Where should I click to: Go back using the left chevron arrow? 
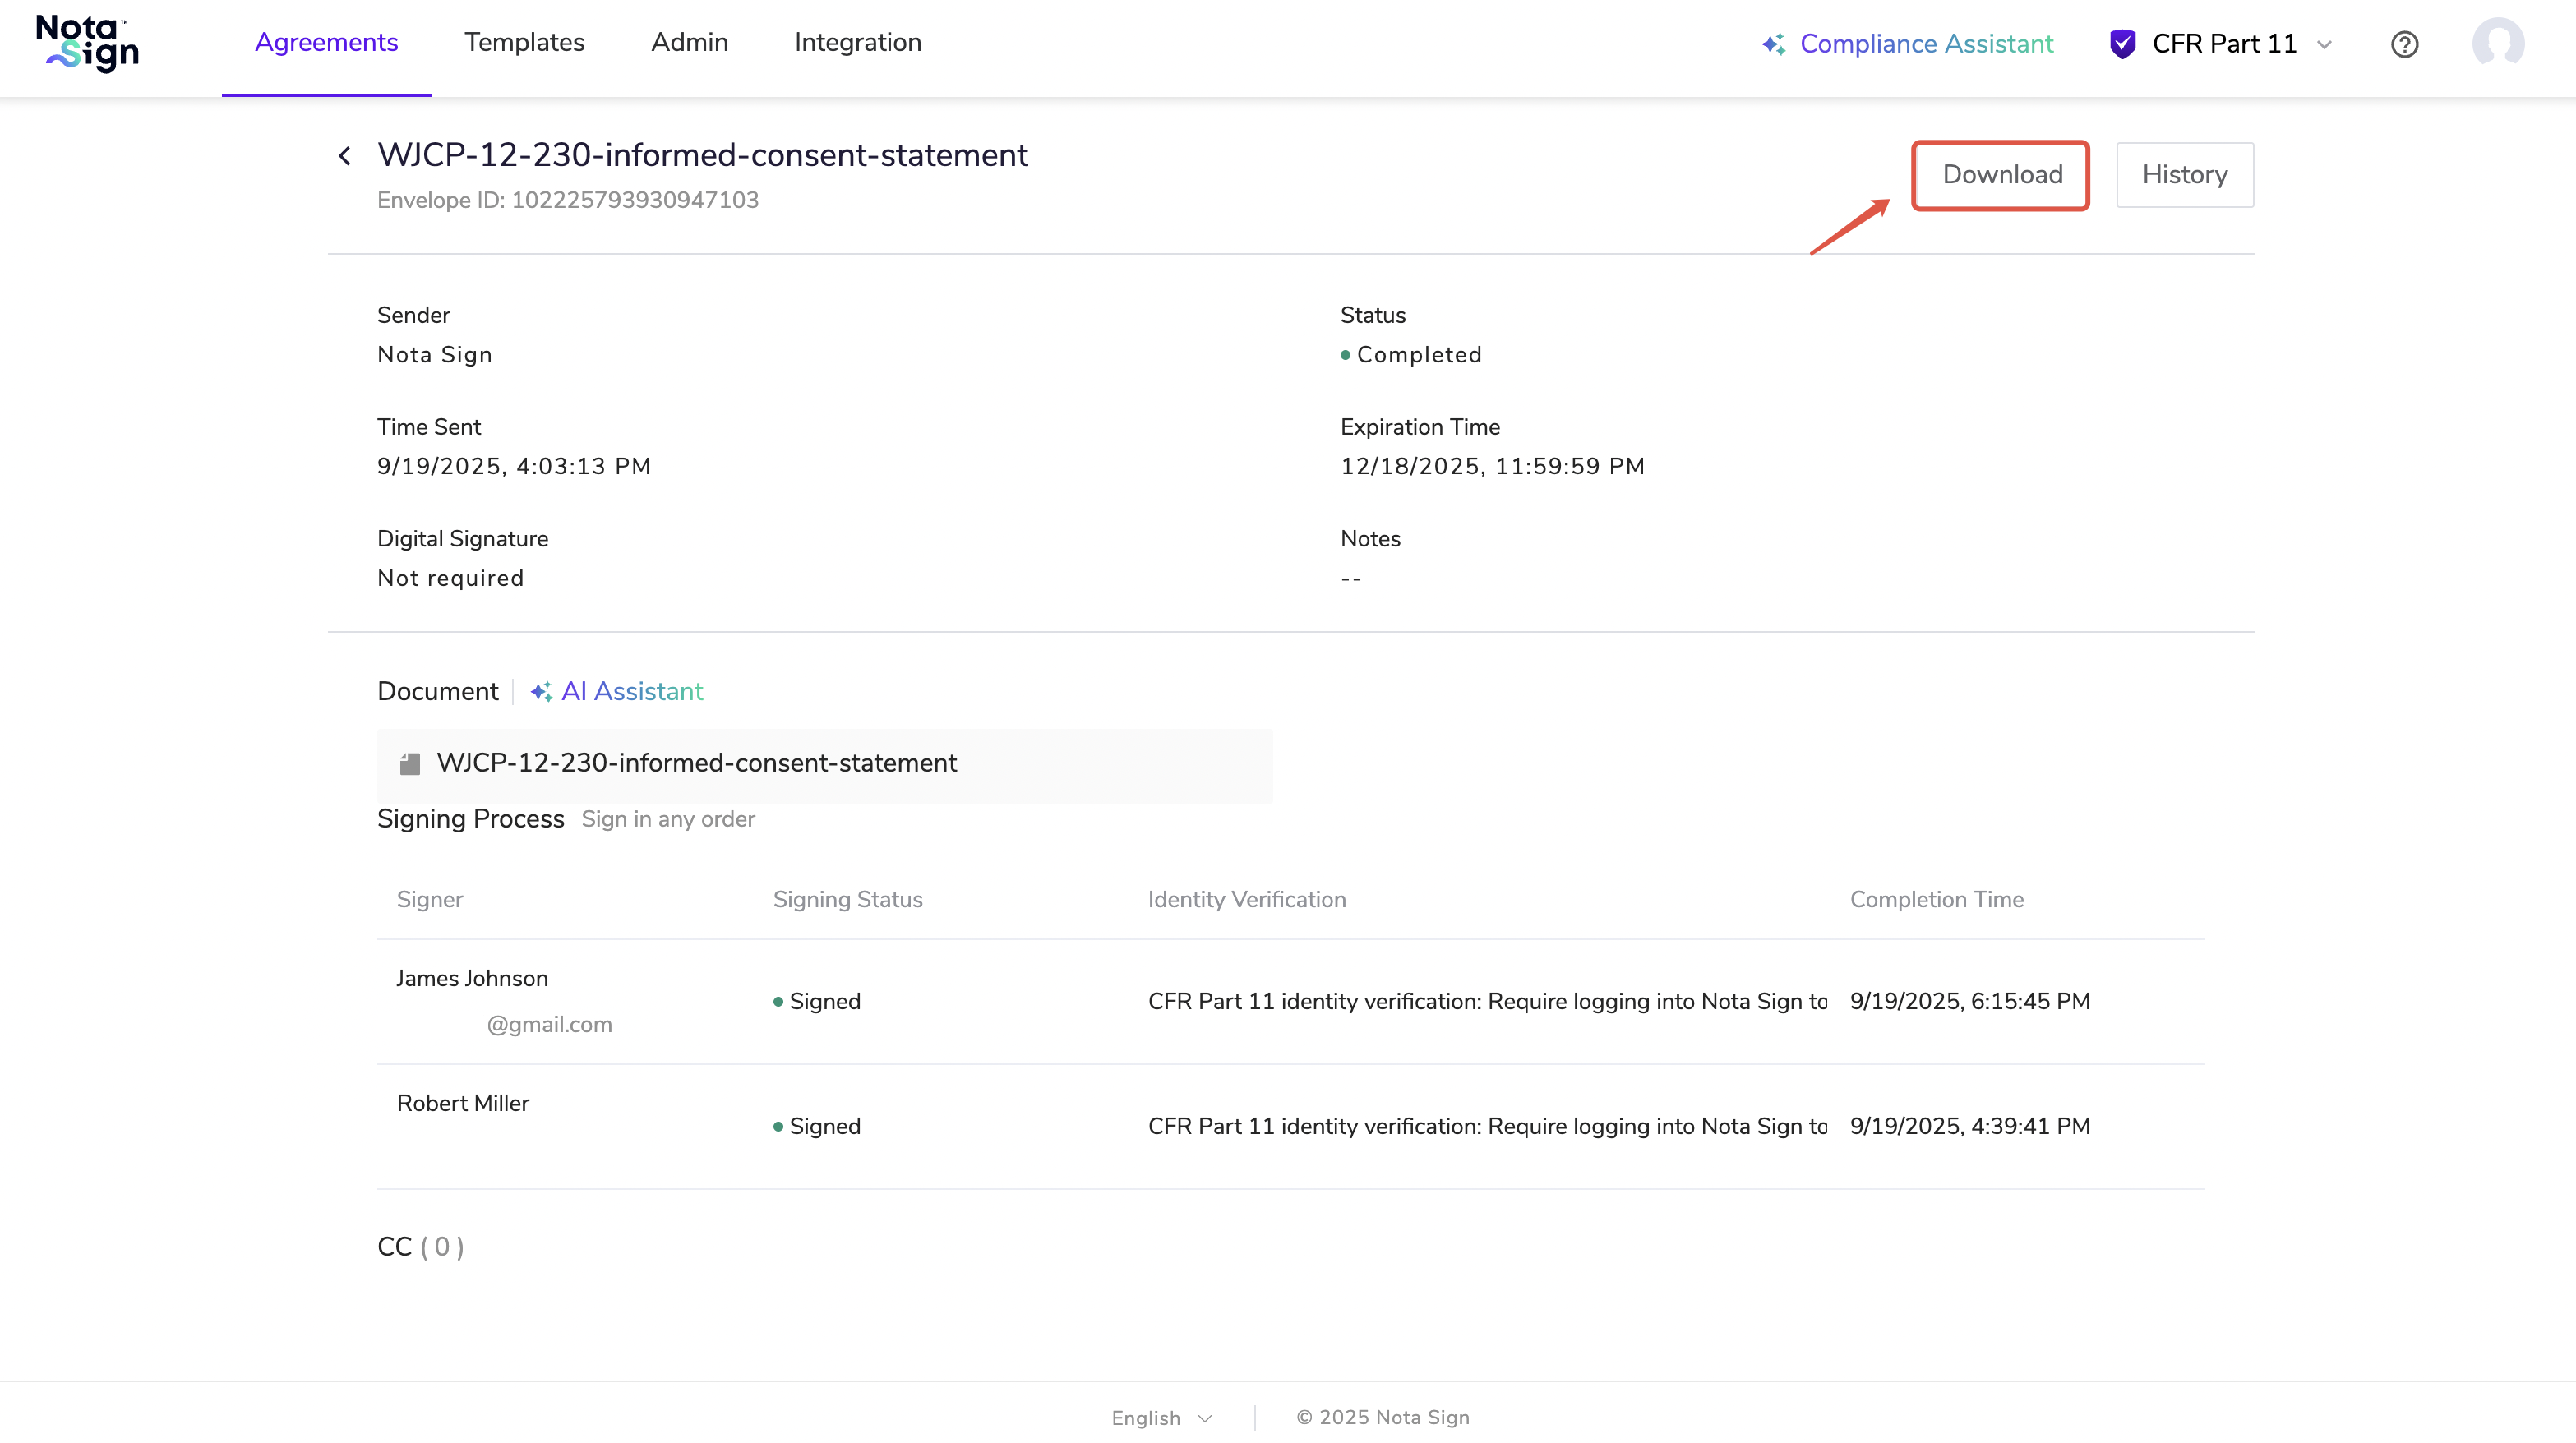(x=345, y=156)
